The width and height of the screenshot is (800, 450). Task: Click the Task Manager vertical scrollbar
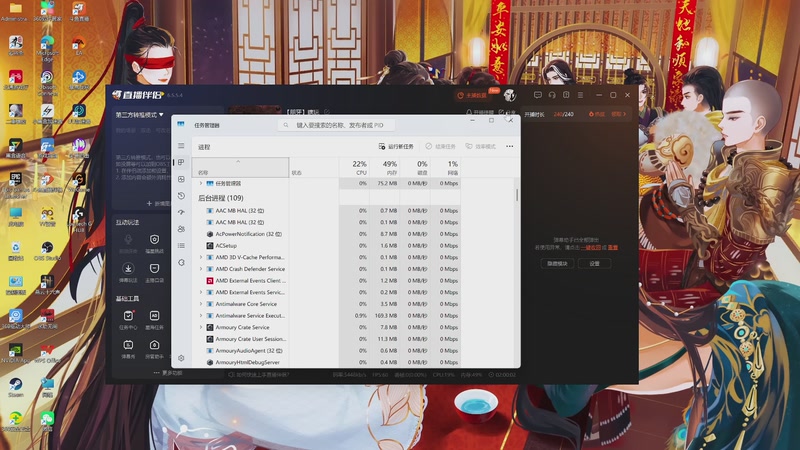point(517,195)
